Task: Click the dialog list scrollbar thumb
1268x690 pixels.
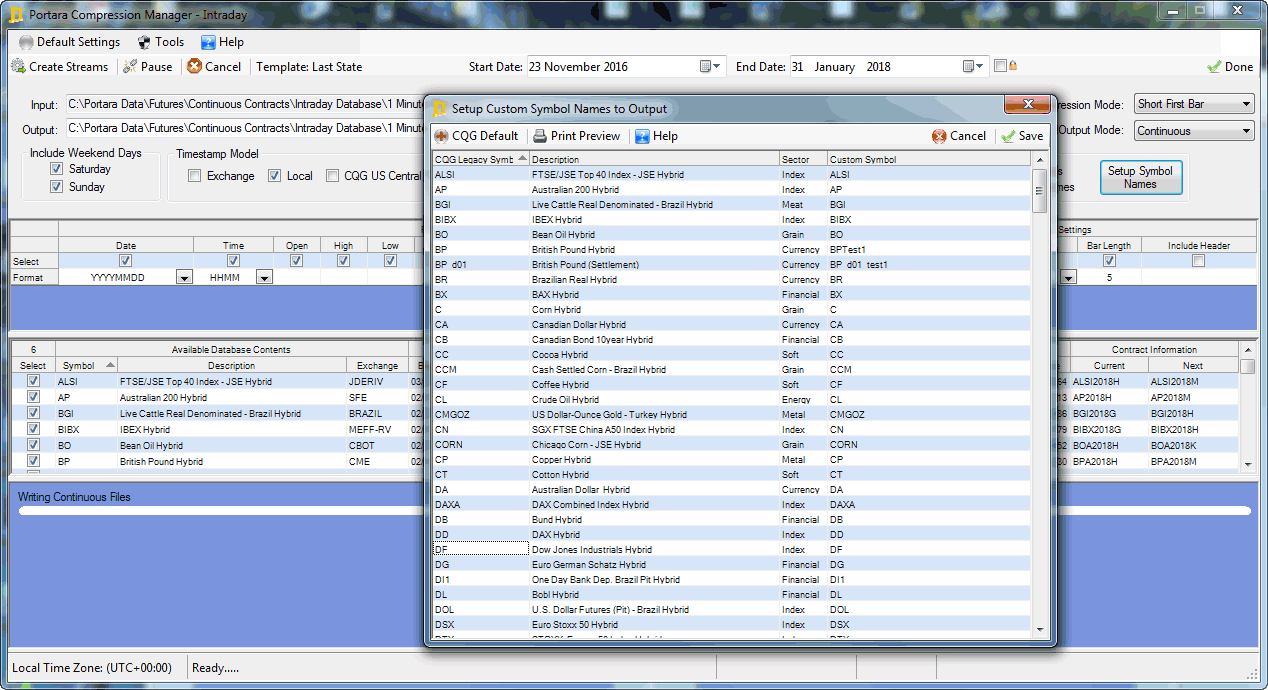Action: tap(1040, 190)
